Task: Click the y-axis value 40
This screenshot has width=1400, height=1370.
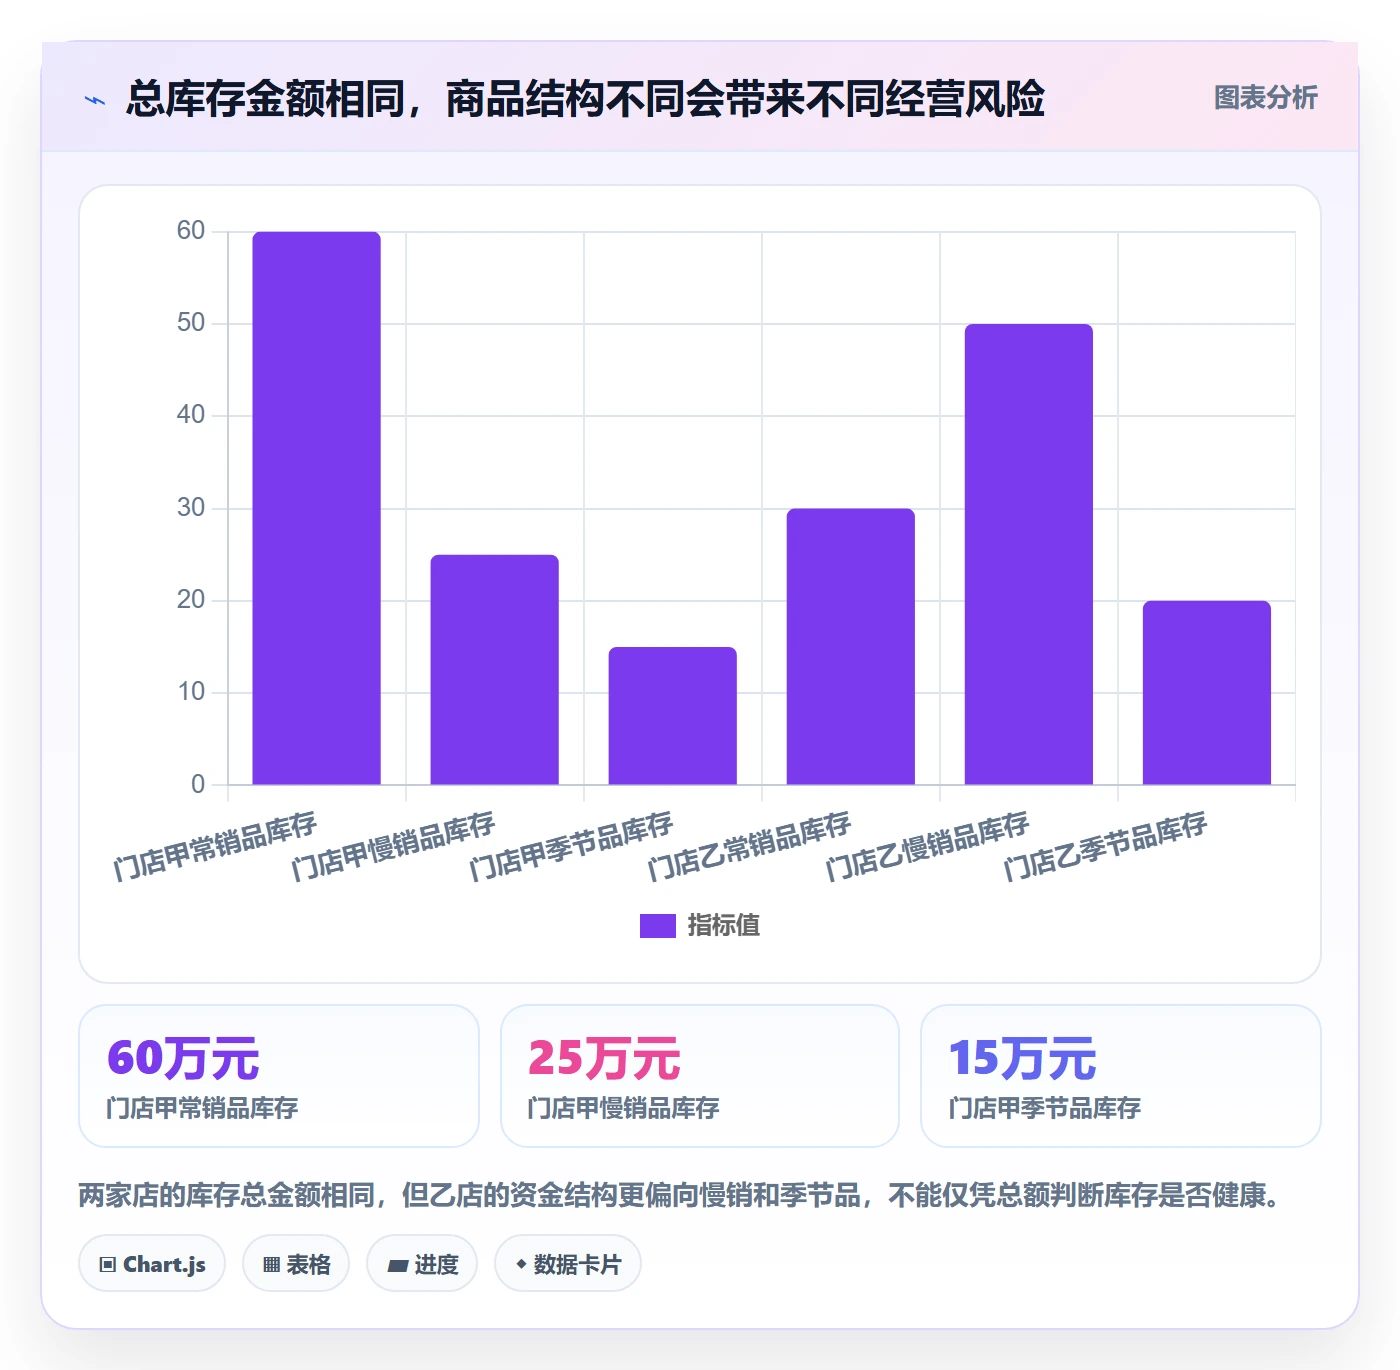Action: pyautogui.click(x=190, y=415)
